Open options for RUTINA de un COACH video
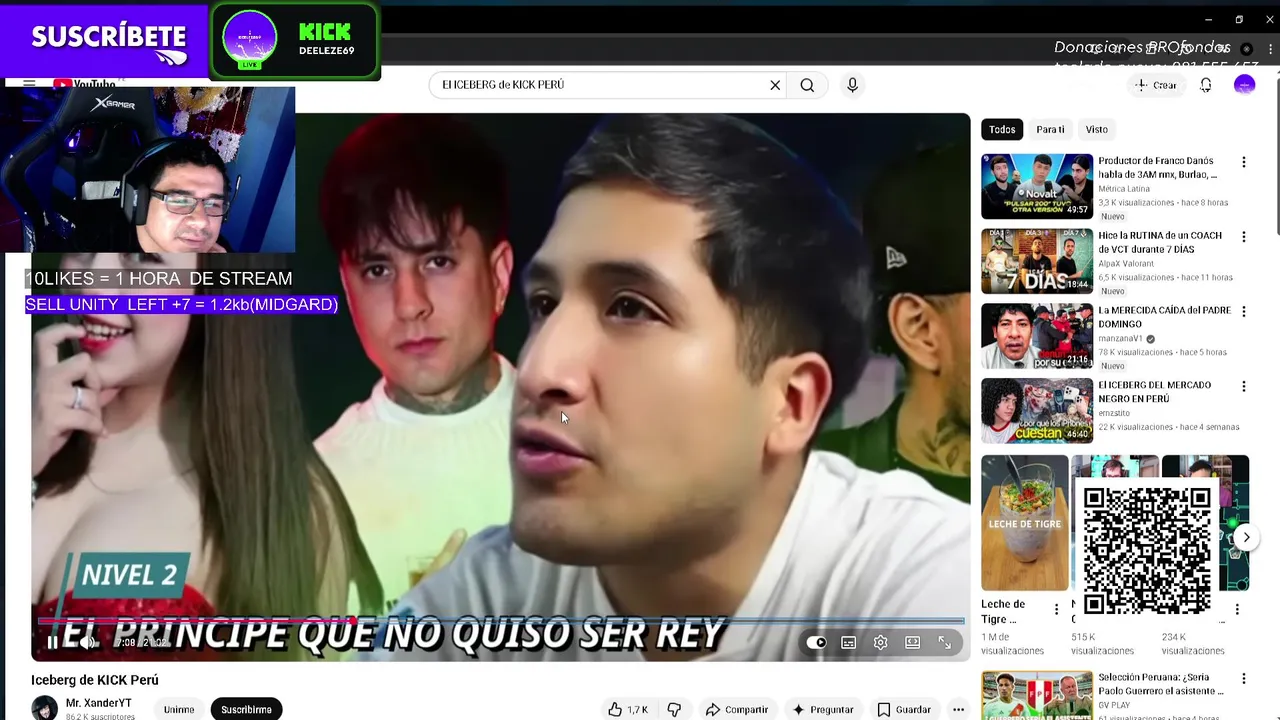1280x720 pixels. pos(1244,237)
